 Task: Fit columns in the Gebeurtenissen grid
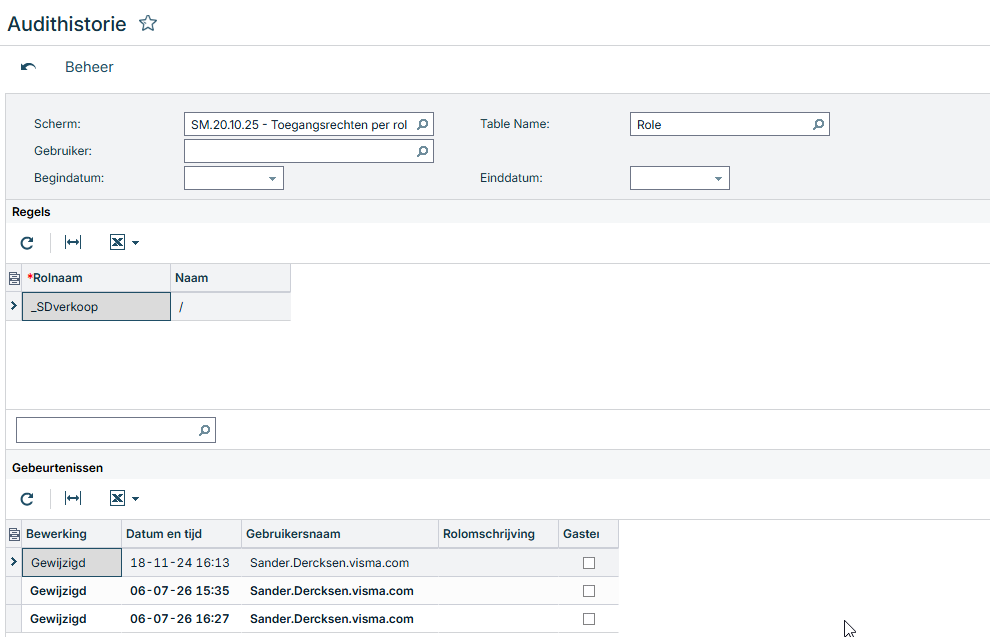73,499
